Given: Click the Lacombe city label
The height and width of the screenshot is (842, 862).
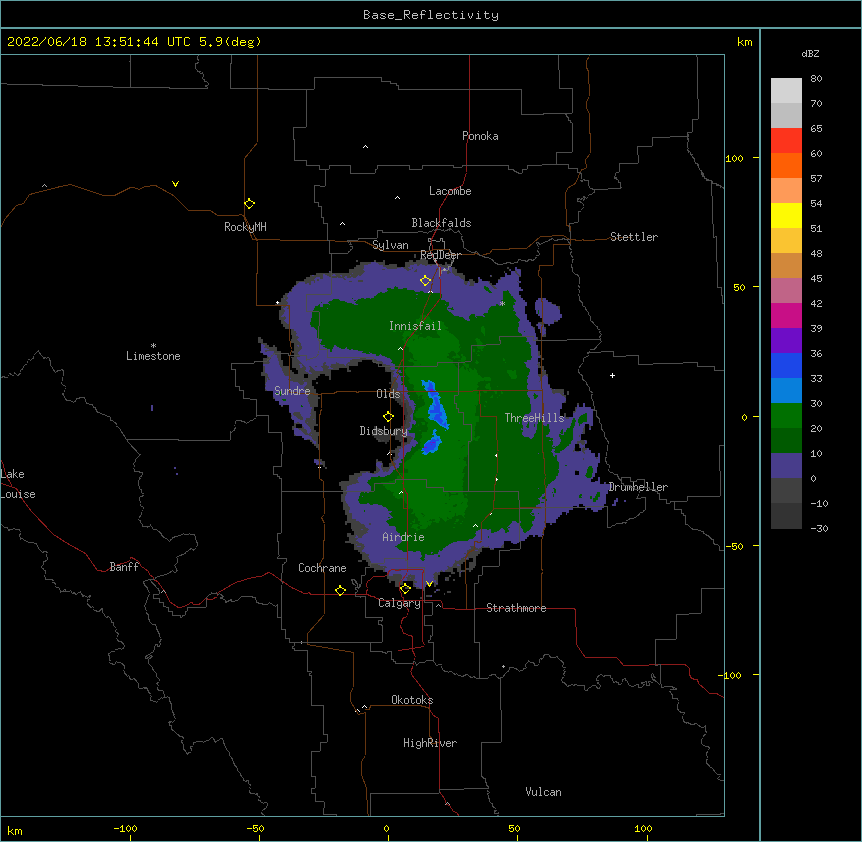Looking at the screenshot, I should (450, 191).
